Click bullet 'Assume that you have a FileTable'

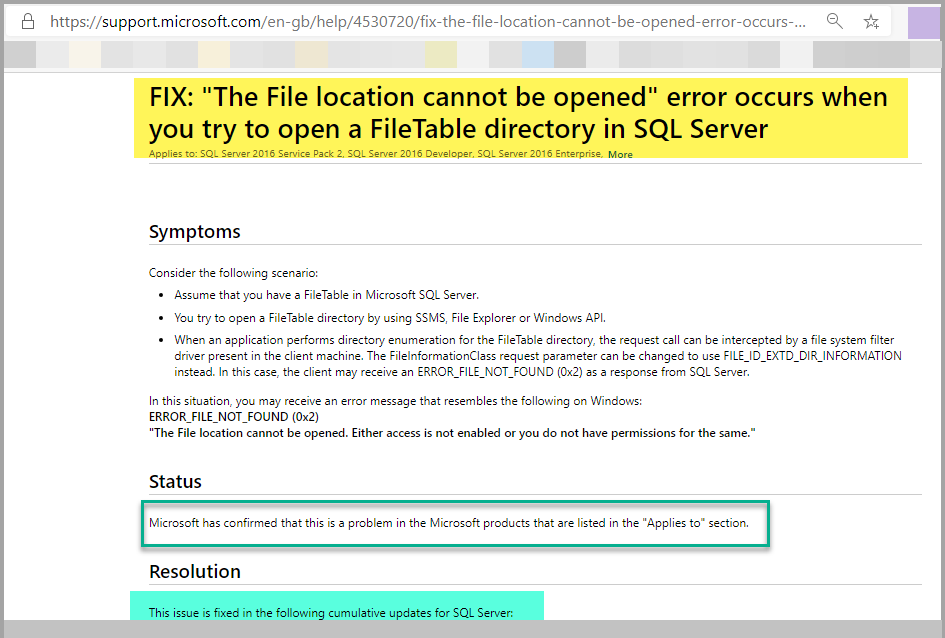point(327,295)
